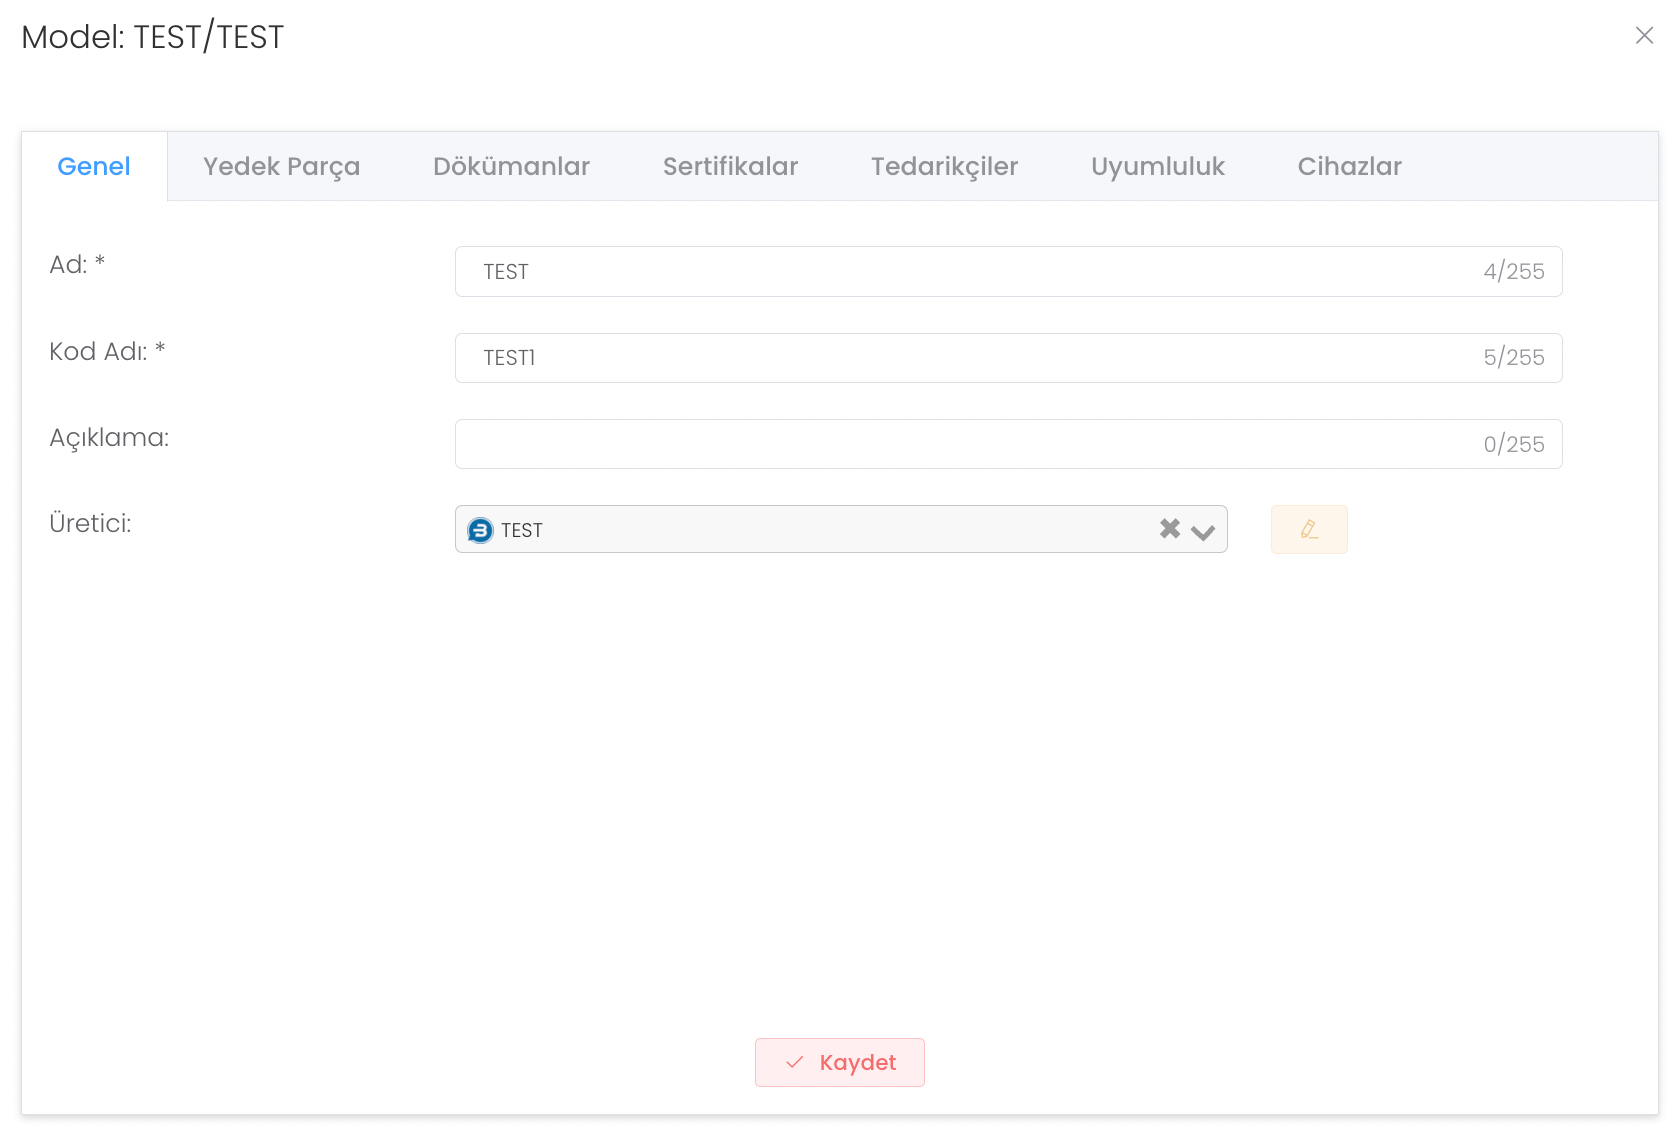Click the pencil edit icon beside Üretici
Screen dimensions: 1676x1144
[x=1308, y=530]
